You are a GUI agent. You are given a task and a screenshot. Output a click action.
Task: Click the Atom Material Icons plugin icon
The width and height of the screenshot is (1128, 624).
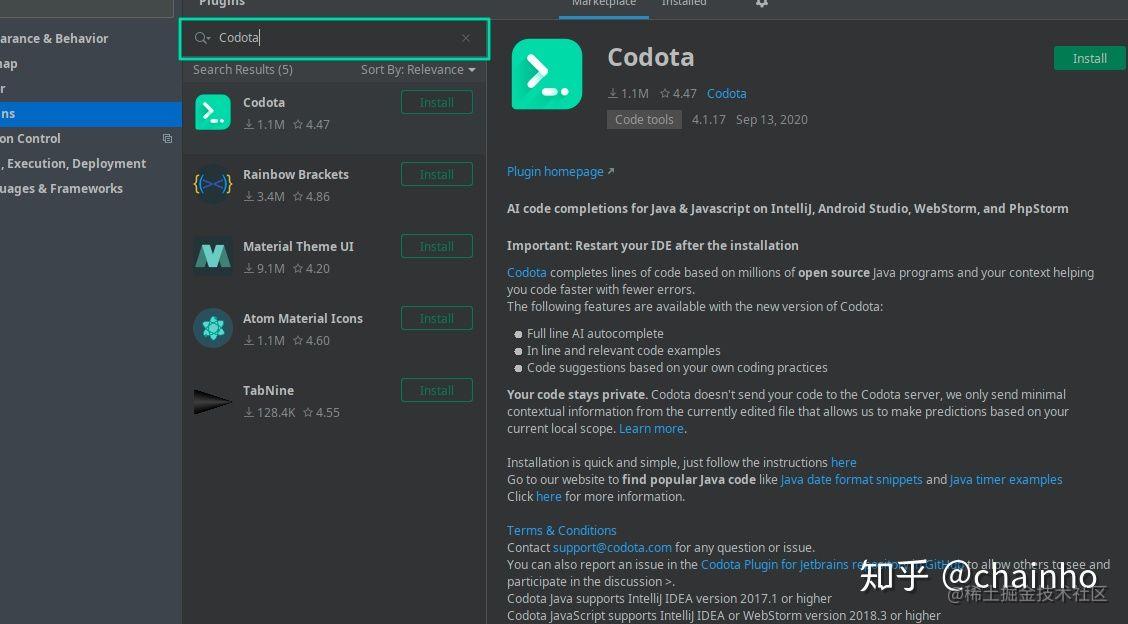(213, 328)
